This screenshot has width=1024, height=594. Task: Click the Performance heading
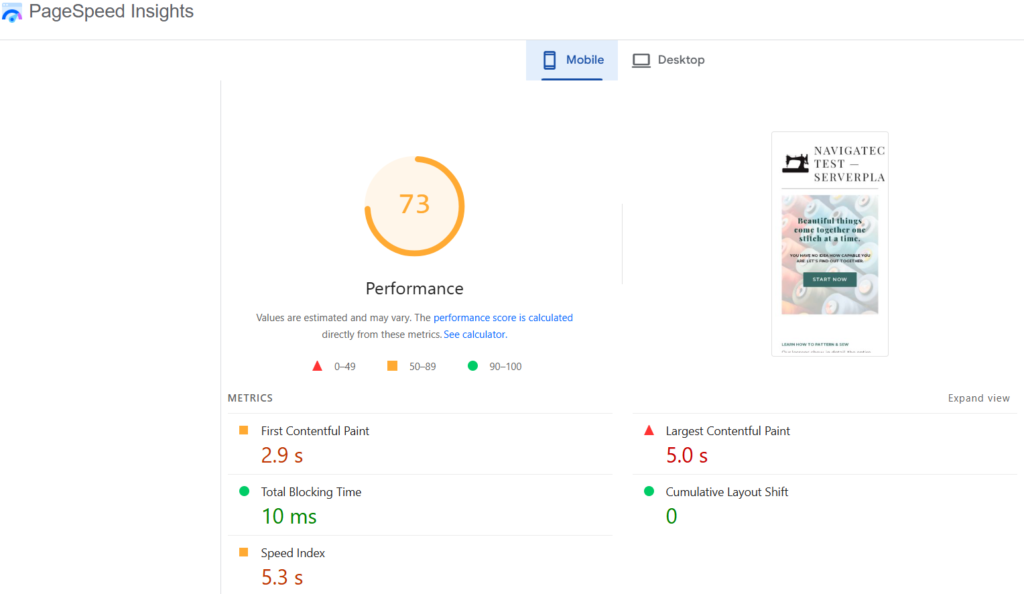click(415, 288)
